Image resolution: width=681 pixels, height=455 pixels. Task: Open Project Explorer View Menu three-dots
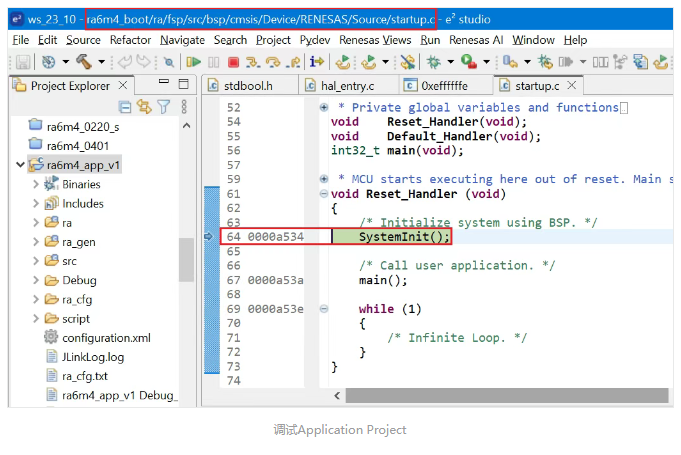[x=184, y=107]
